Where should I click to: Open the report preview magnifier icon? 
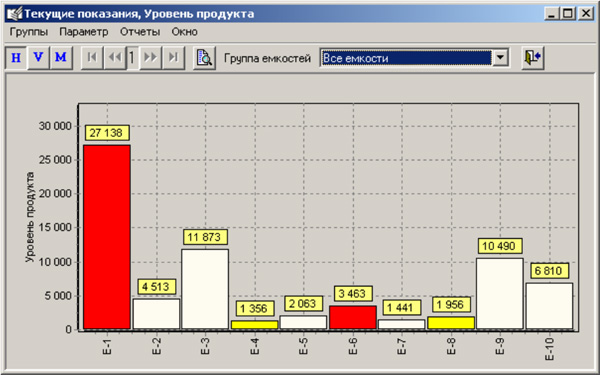[x=204, y=58]
